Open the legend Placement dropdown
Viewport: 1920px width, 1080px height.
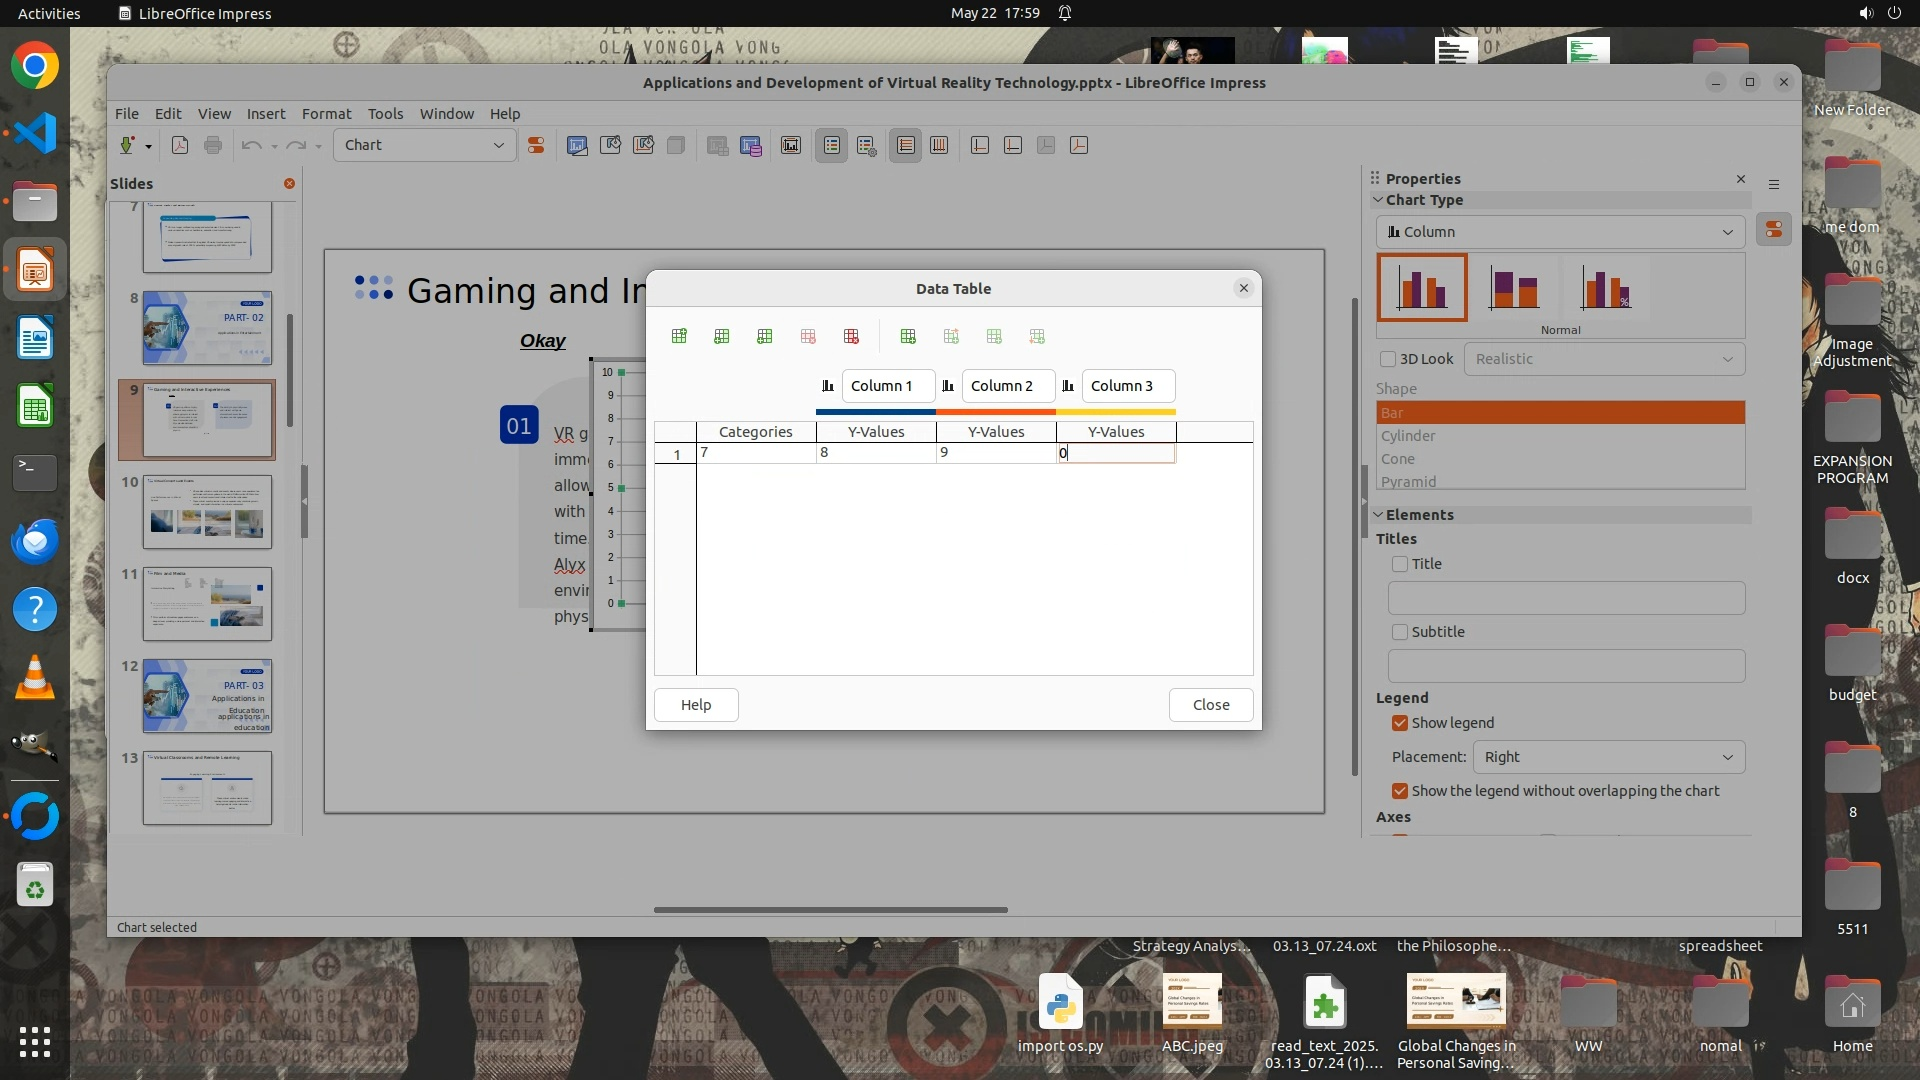tap(1608, 757)
